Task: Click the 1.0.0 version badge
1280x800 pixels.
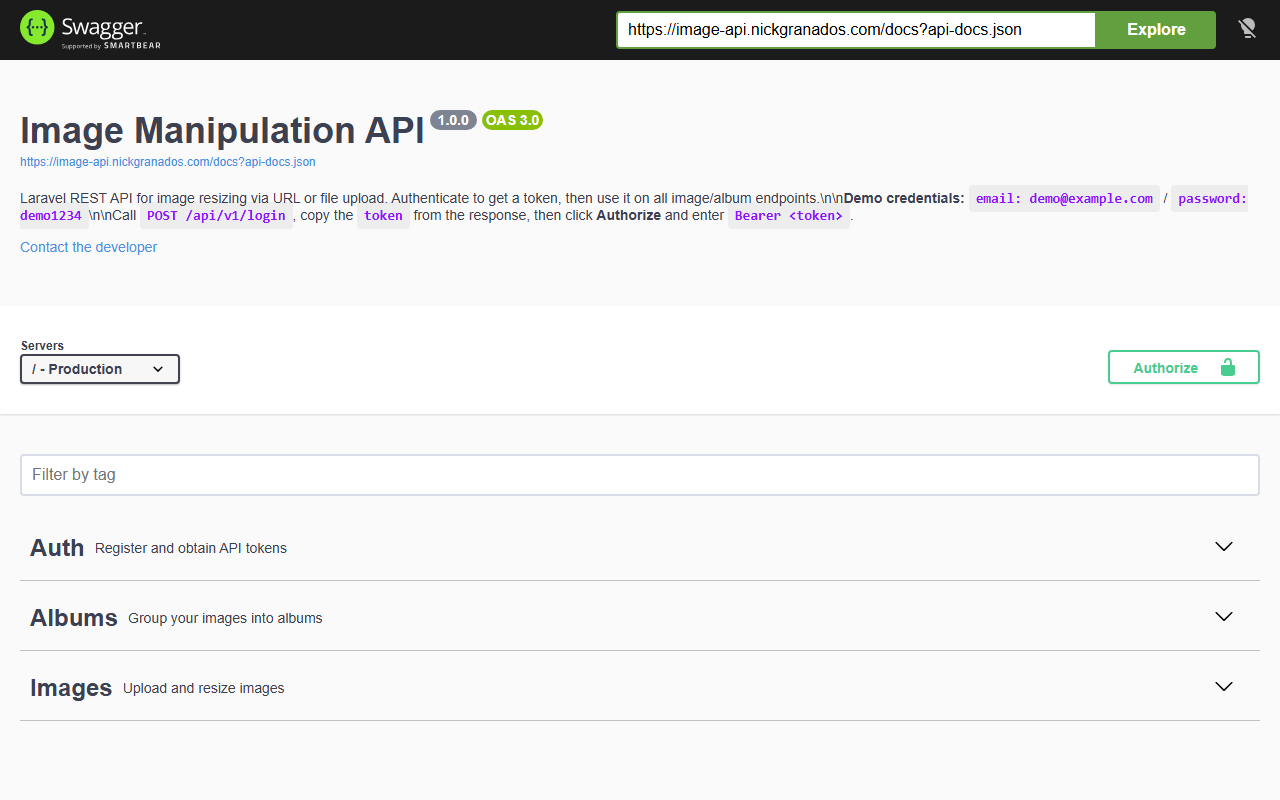Action: 453,120
